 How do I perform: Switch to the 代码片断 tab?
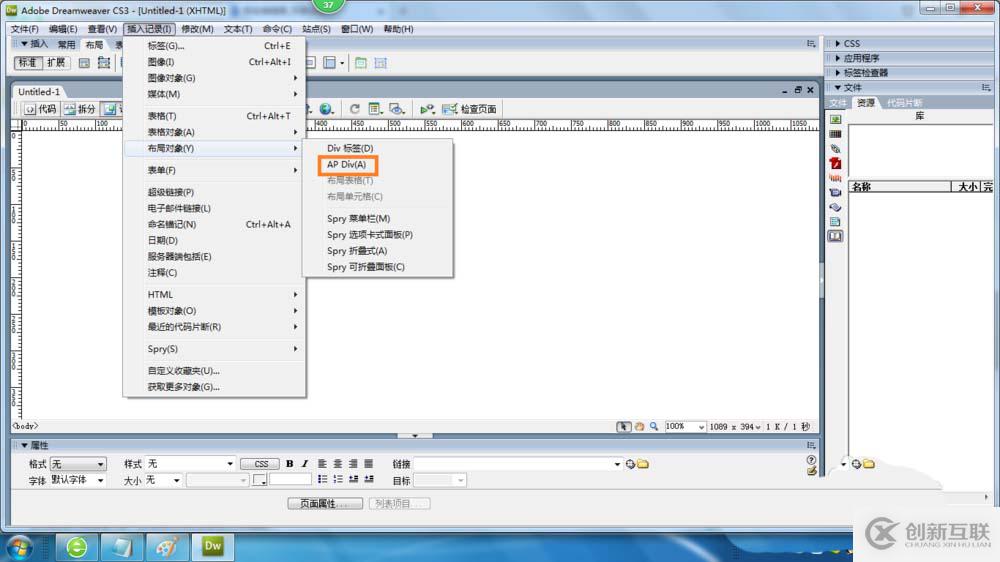point(904,103)
